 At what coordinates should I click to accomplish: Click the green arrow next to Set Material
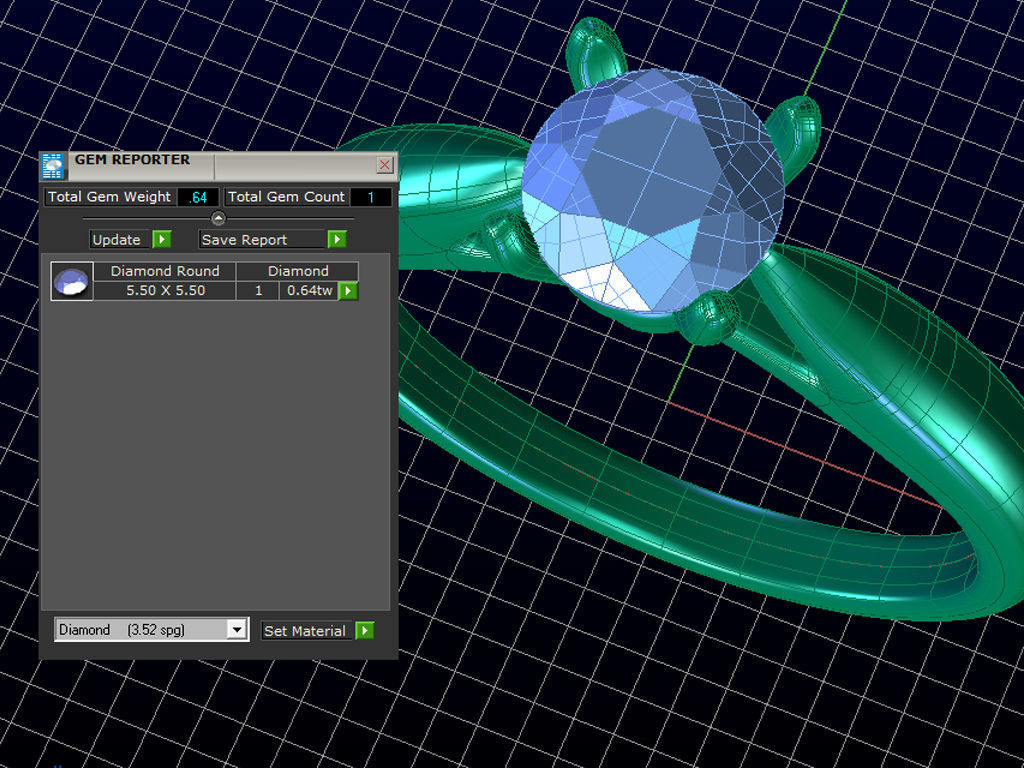364,630
